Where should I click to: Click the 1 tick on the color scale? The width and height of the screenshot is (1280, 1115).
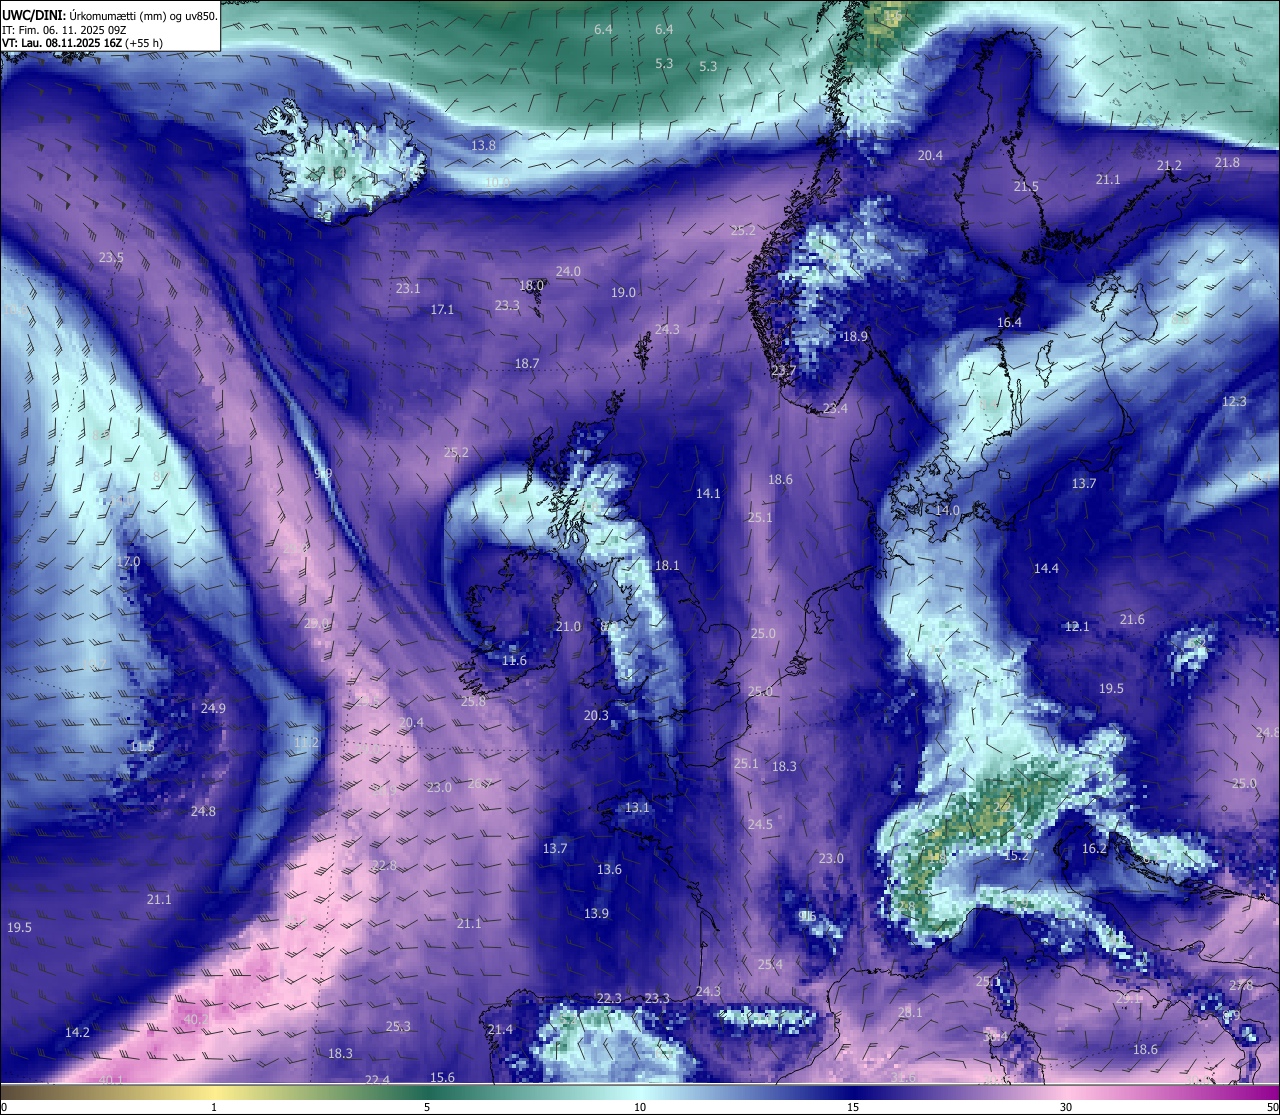(214, 1107)
